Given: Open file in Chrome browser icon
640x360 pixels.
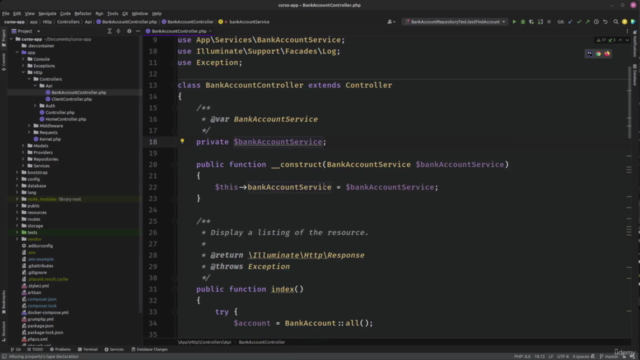Looking at the screenshot, I should coord(598,53).
